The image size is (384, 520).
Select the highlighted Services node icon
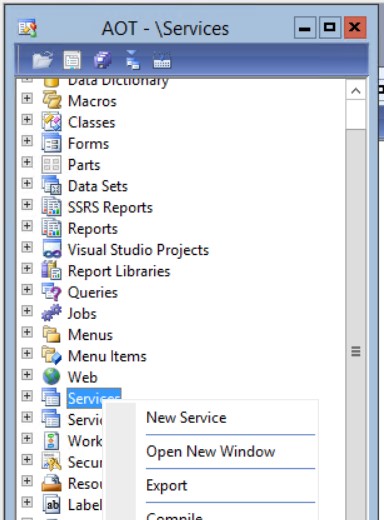tap(51, 398)
